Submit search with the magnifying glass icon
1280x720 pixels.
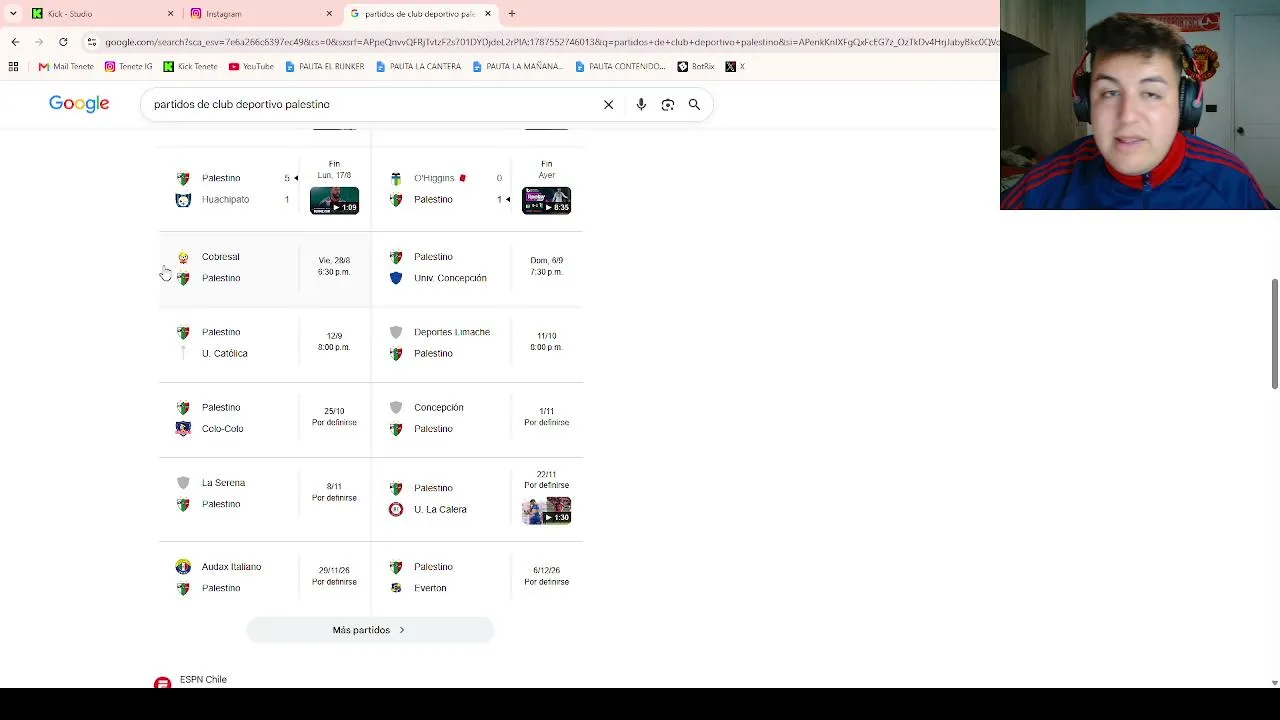coord(694,104)
